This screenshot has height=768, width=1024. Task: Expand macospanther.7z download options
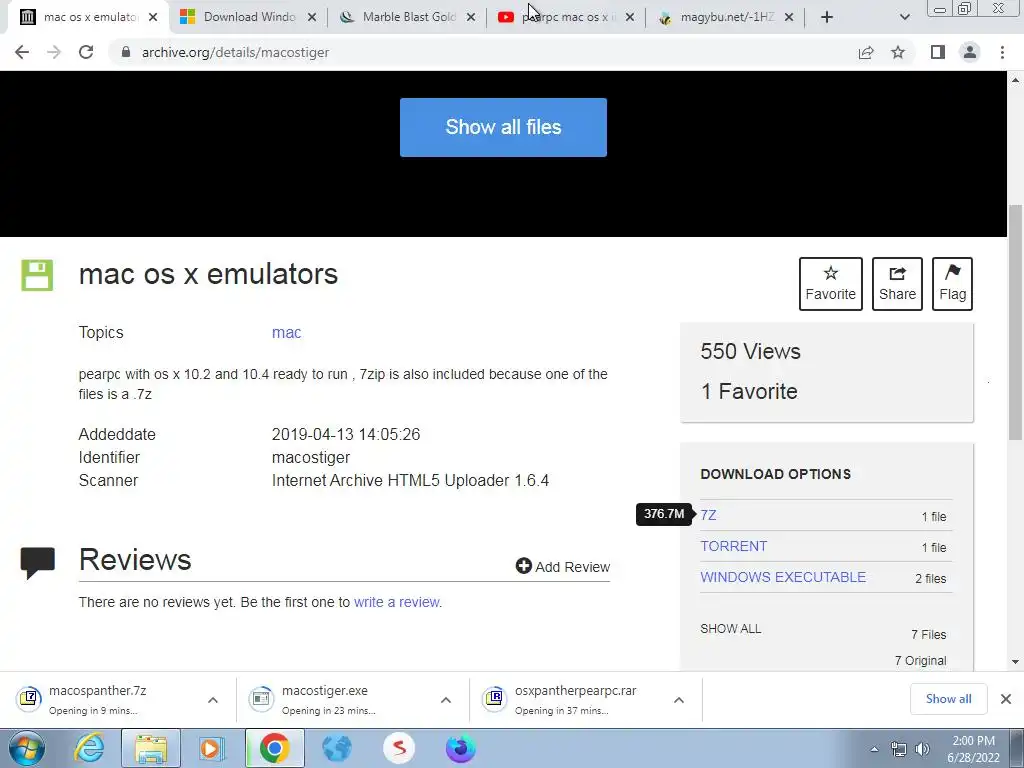(213, 700)
